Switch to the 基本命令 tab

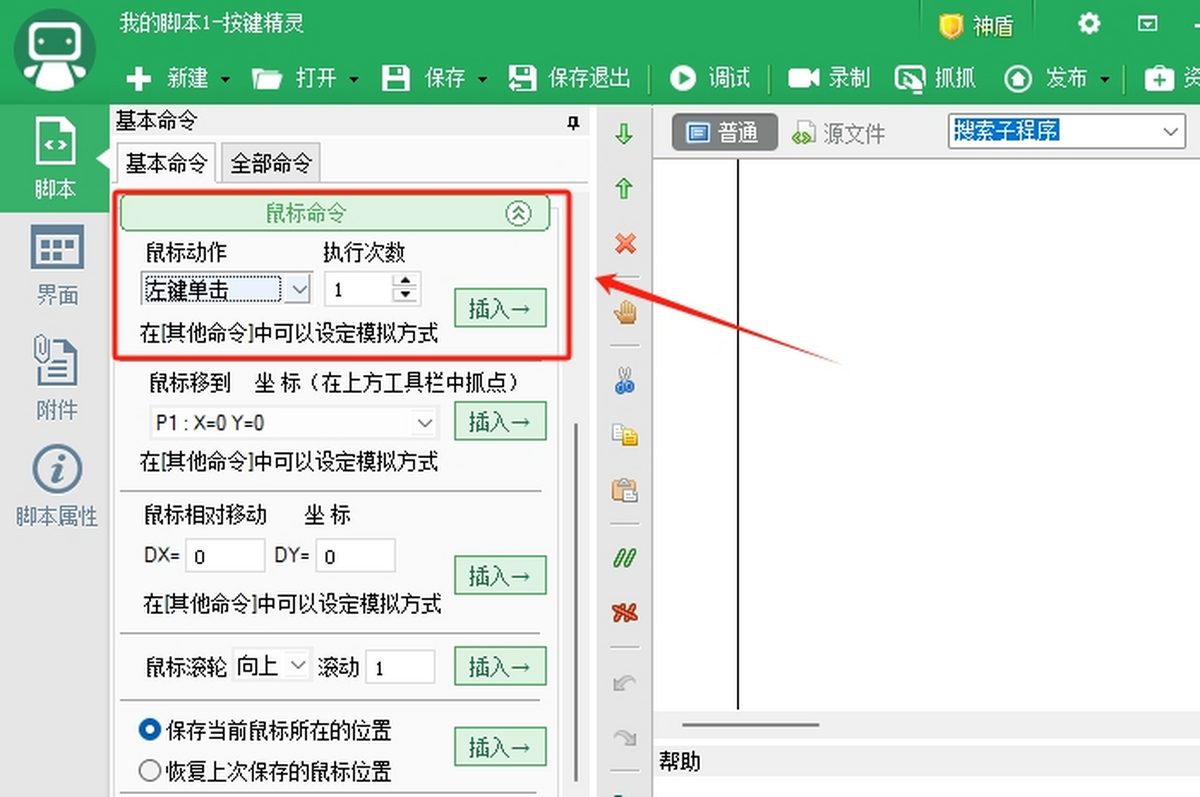(166, 162)
